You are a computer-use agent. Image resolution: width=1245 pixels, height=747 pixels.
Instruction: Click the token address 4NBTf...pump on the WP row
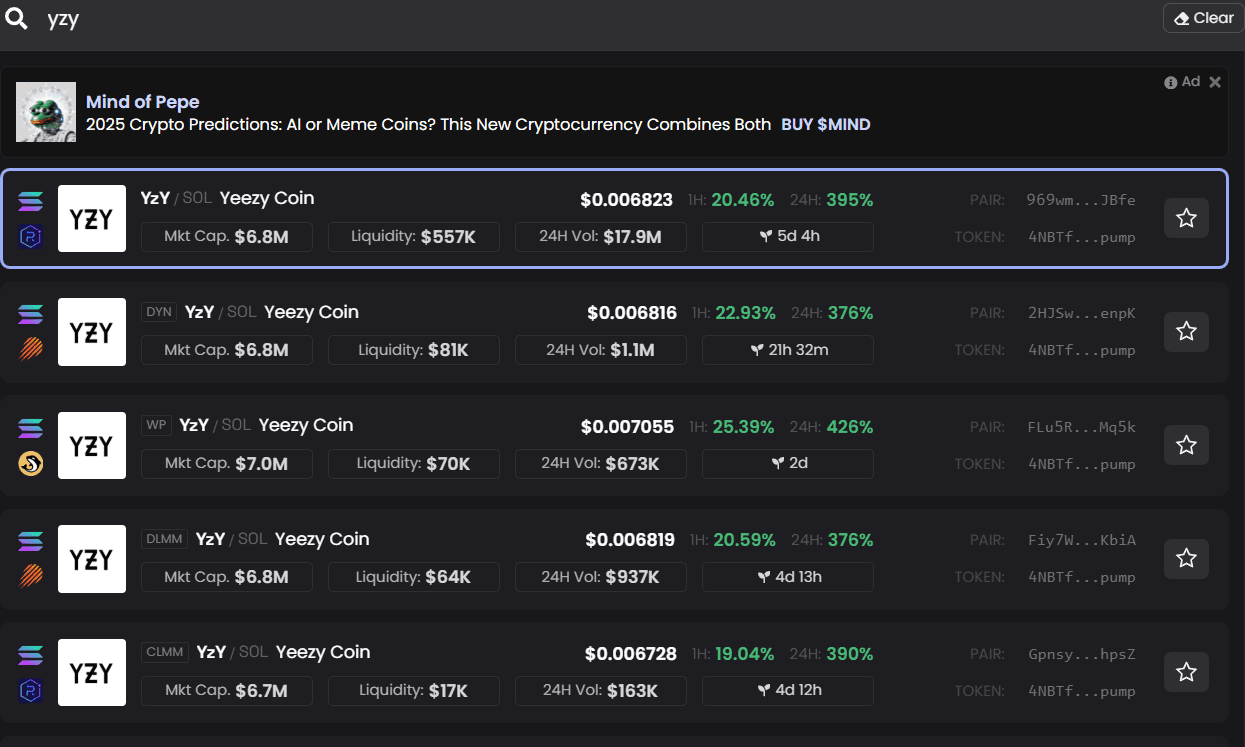pyautogui.click(x=1084, y=464)
